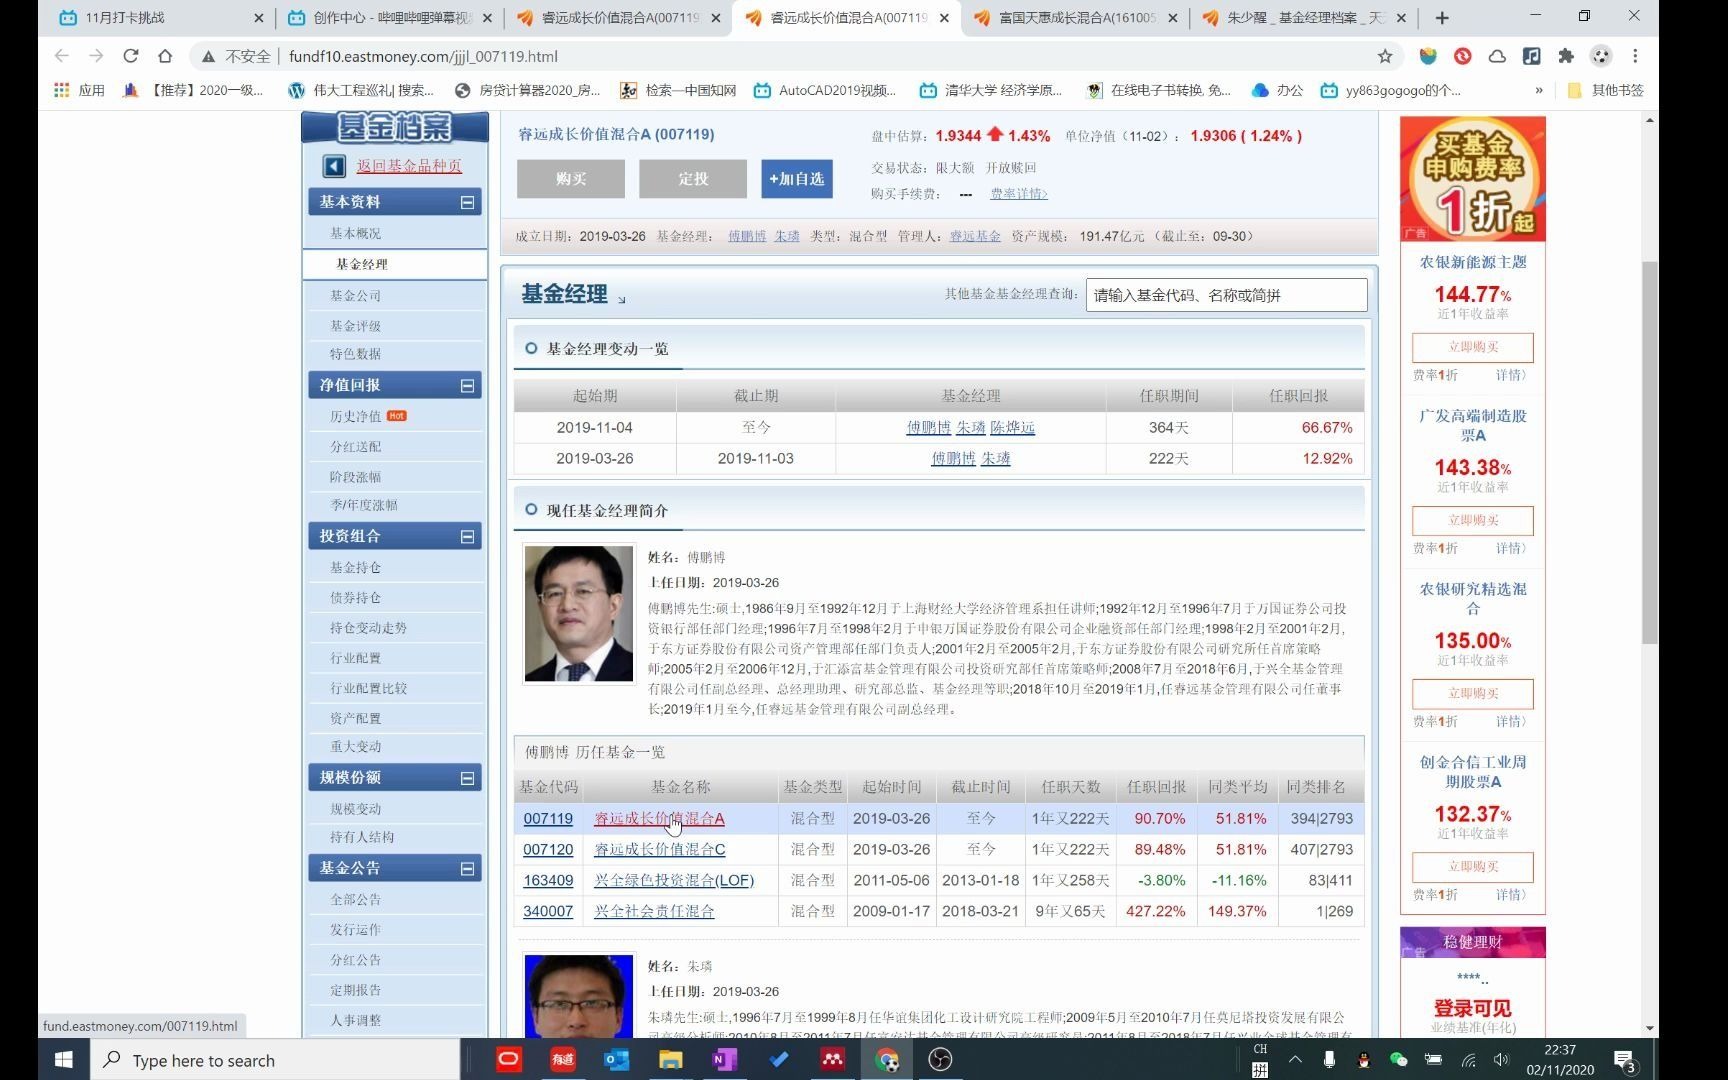Image resolution: width=1728 pixels, height=1080 pixels.
Task: Open 全部公告 in the sidebar
Action: coord(355,900)
